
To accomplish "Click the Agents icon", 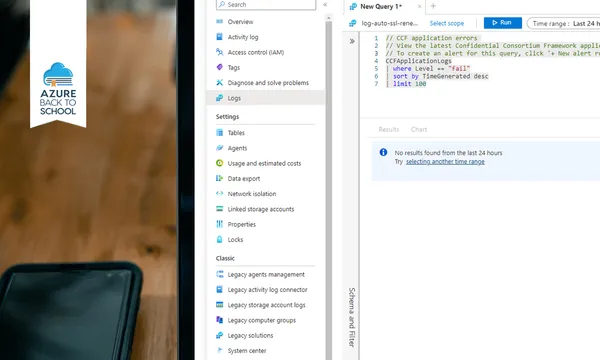I will [219, 148].
